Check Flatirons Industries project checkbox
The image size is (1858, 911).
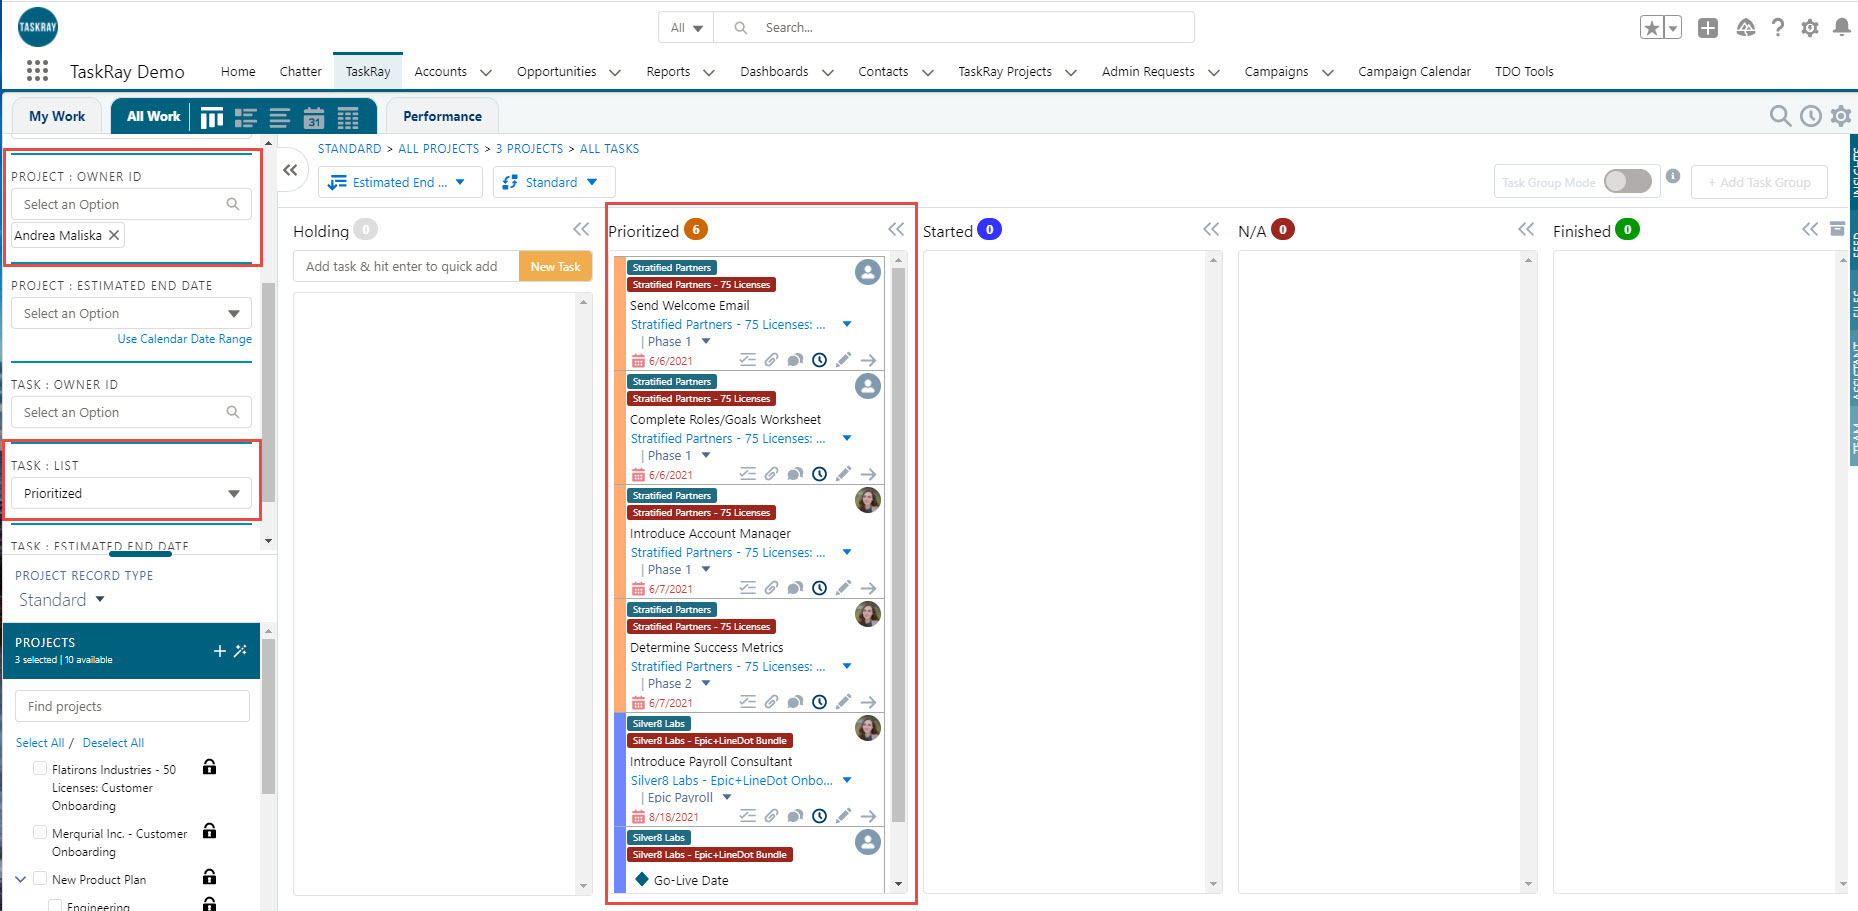40,768
